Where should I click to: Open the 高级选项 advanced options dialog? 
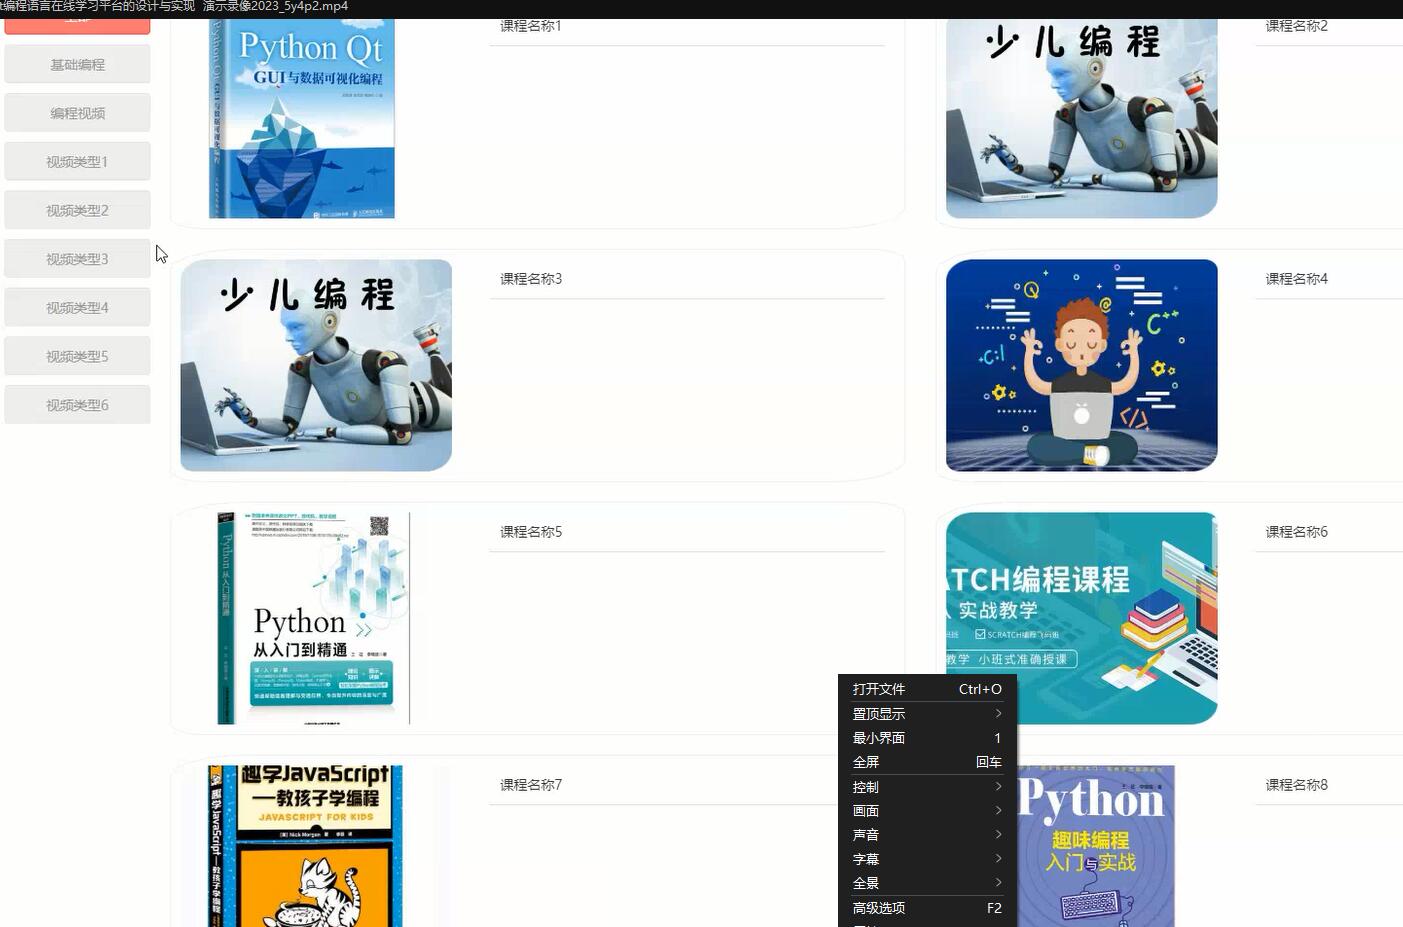tap(879, 907)
